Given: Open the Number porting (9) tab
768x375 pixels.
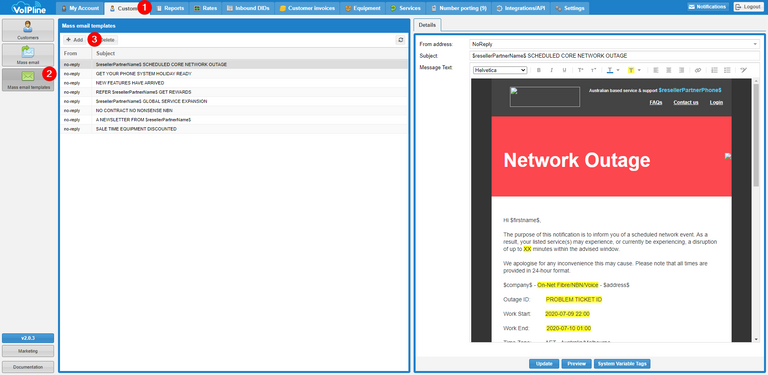Looking at the screenshot, I should click(x=458, y=8).
